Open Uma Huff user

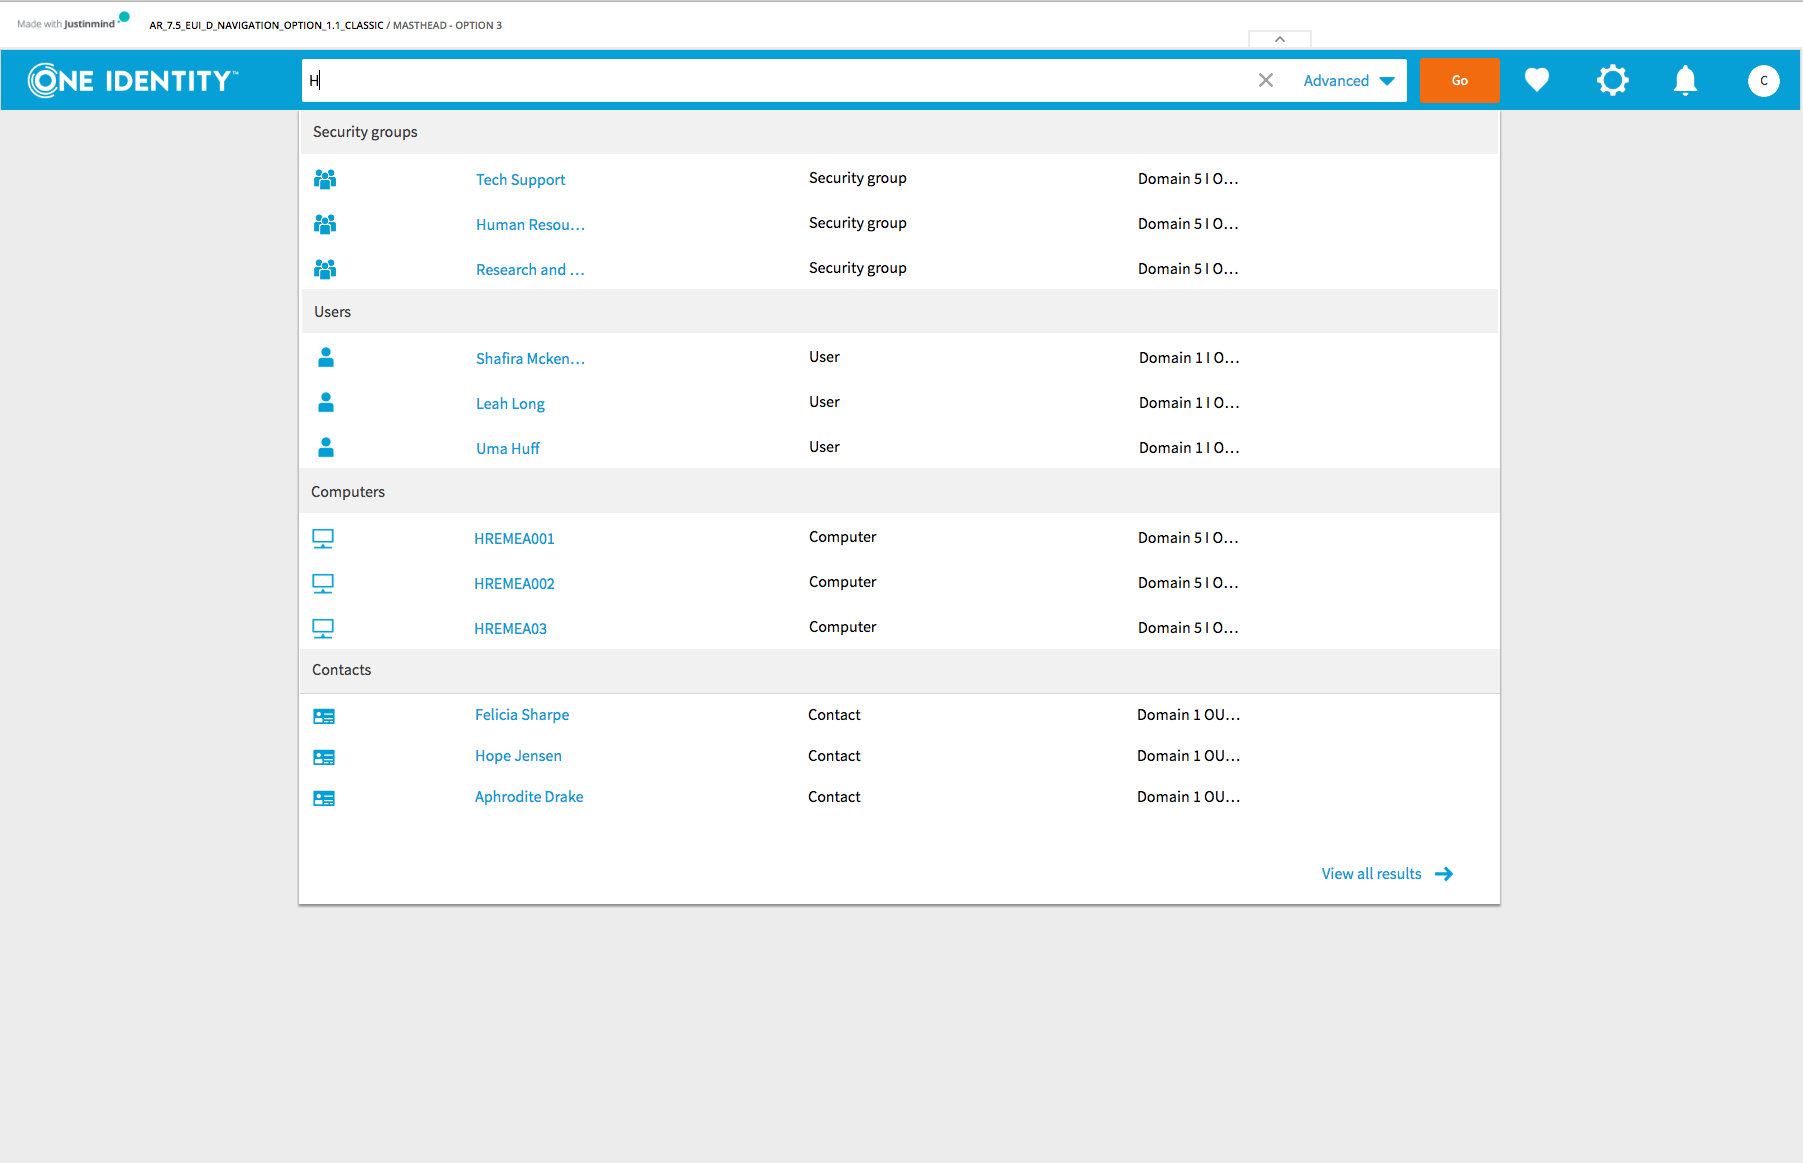point(508,449)
